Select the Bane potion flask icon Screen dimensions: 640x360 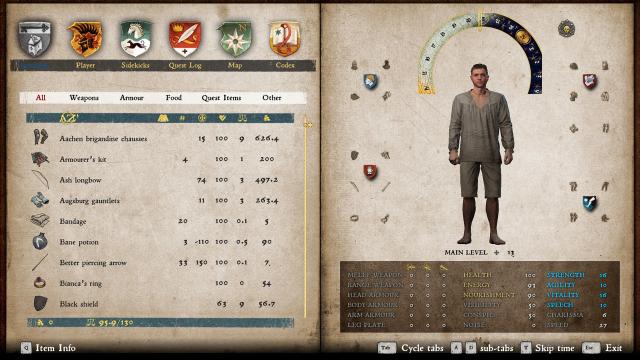tap(40, 241)
